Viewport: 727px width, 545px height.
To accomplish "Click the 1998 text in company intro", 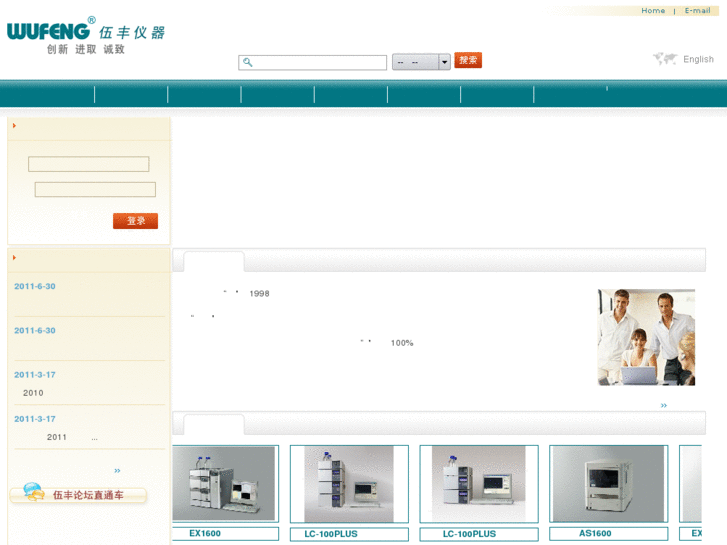I will point(259,294).
